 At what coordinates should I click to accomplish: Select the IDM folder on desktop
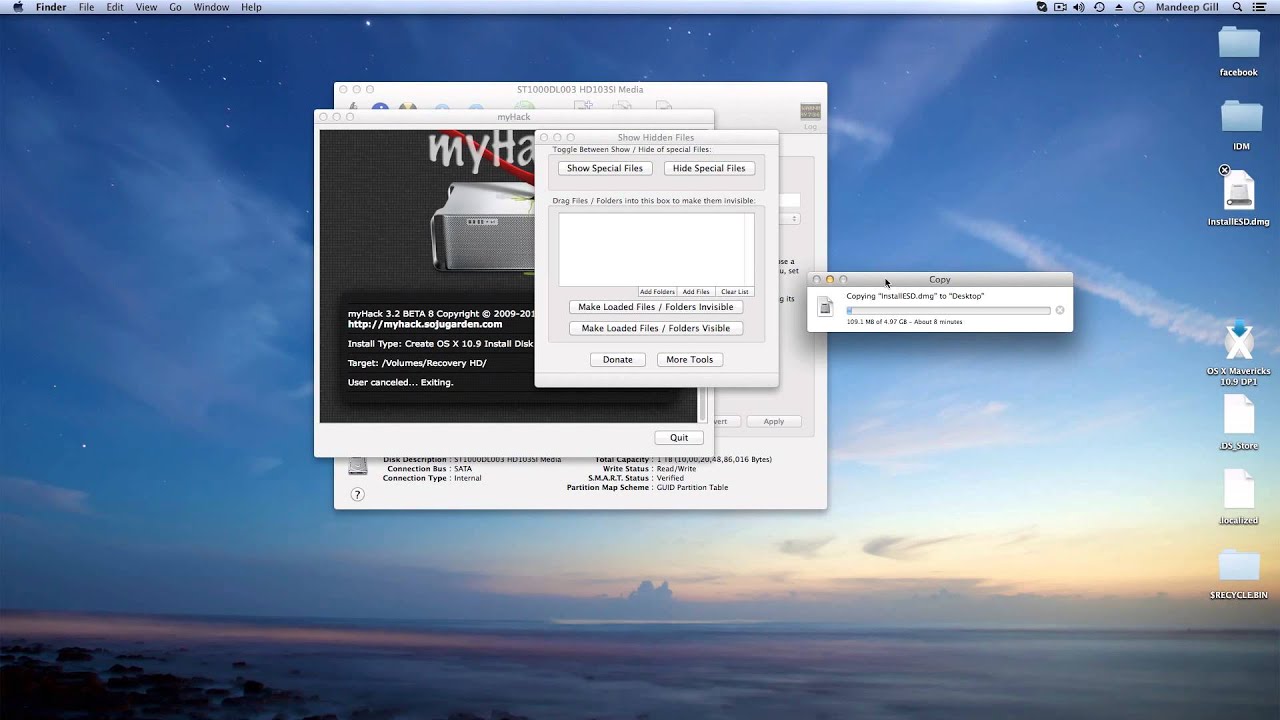point(1241,117)
